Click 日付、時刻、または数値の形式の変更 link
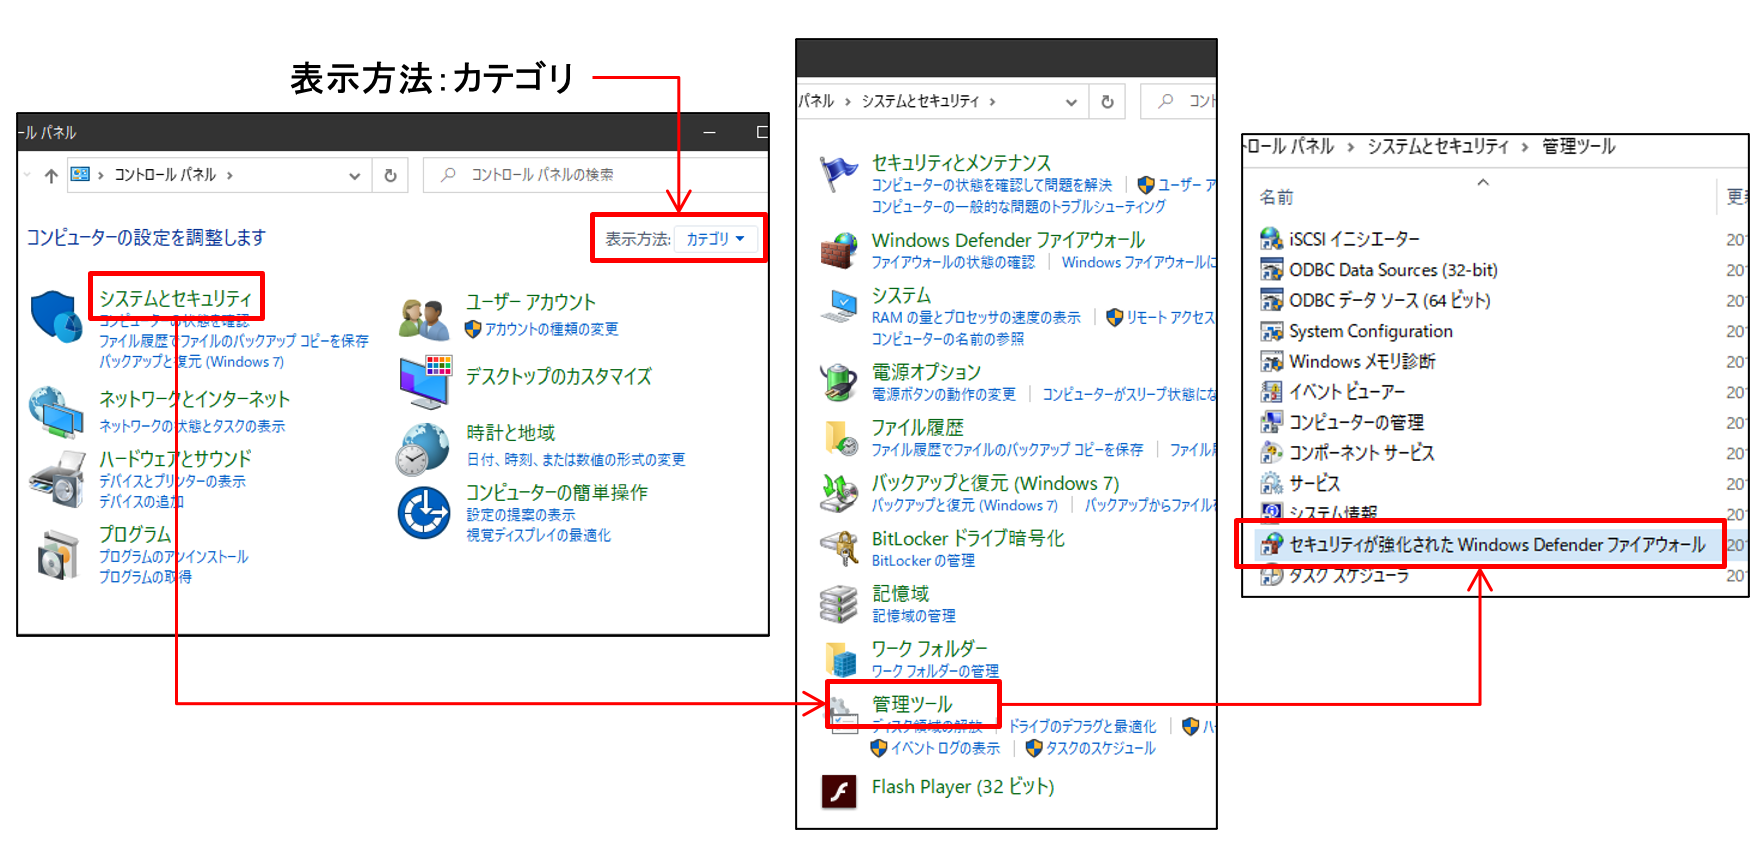The width and height of the screenshot is (1764, 852). (576, 460)
